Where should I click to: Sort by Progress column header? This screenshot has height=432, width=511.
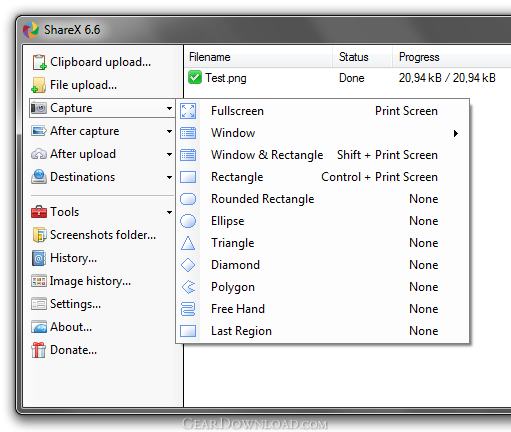point(452,57)
